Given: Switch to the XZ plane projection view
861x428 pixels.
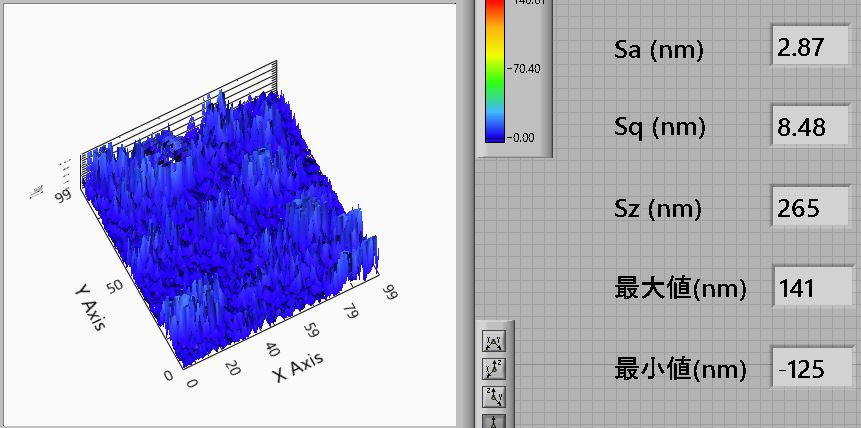Looking at the screenshot, I should (493, 369).
